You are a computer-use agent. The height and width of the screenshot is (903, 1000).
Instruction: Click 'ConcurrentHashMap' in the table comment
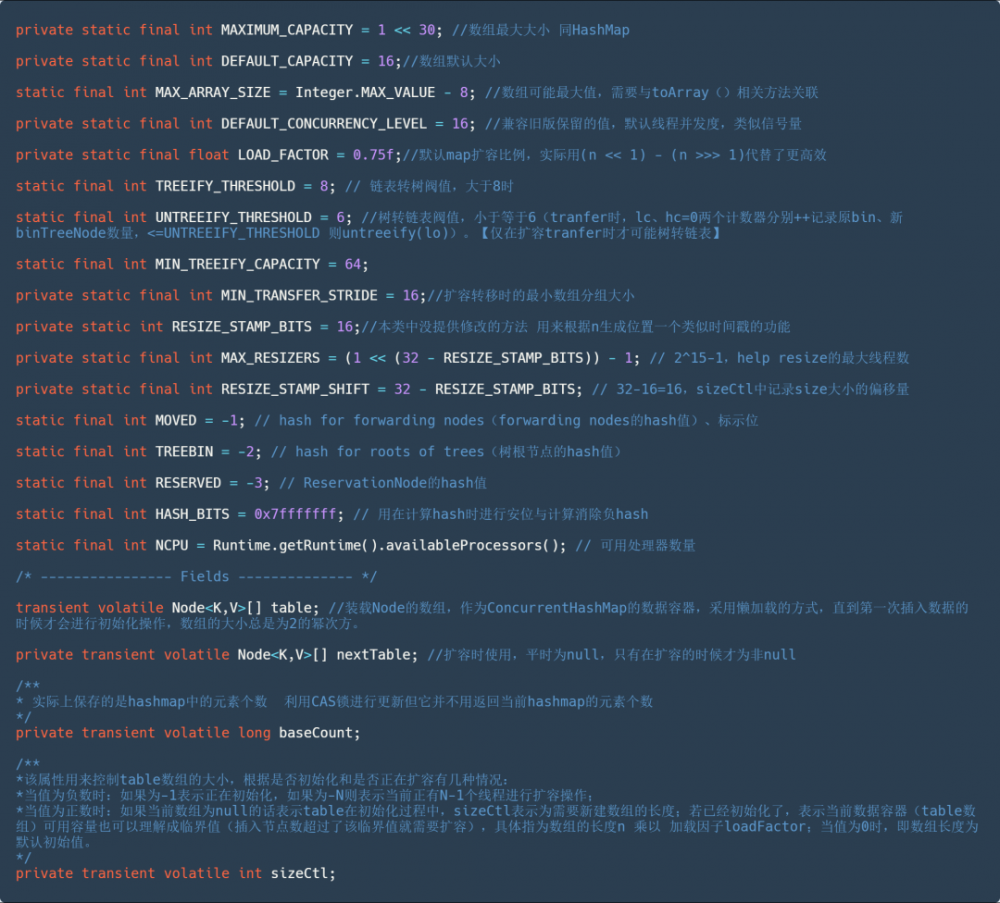pyautogui.click(x=556, y=608)
